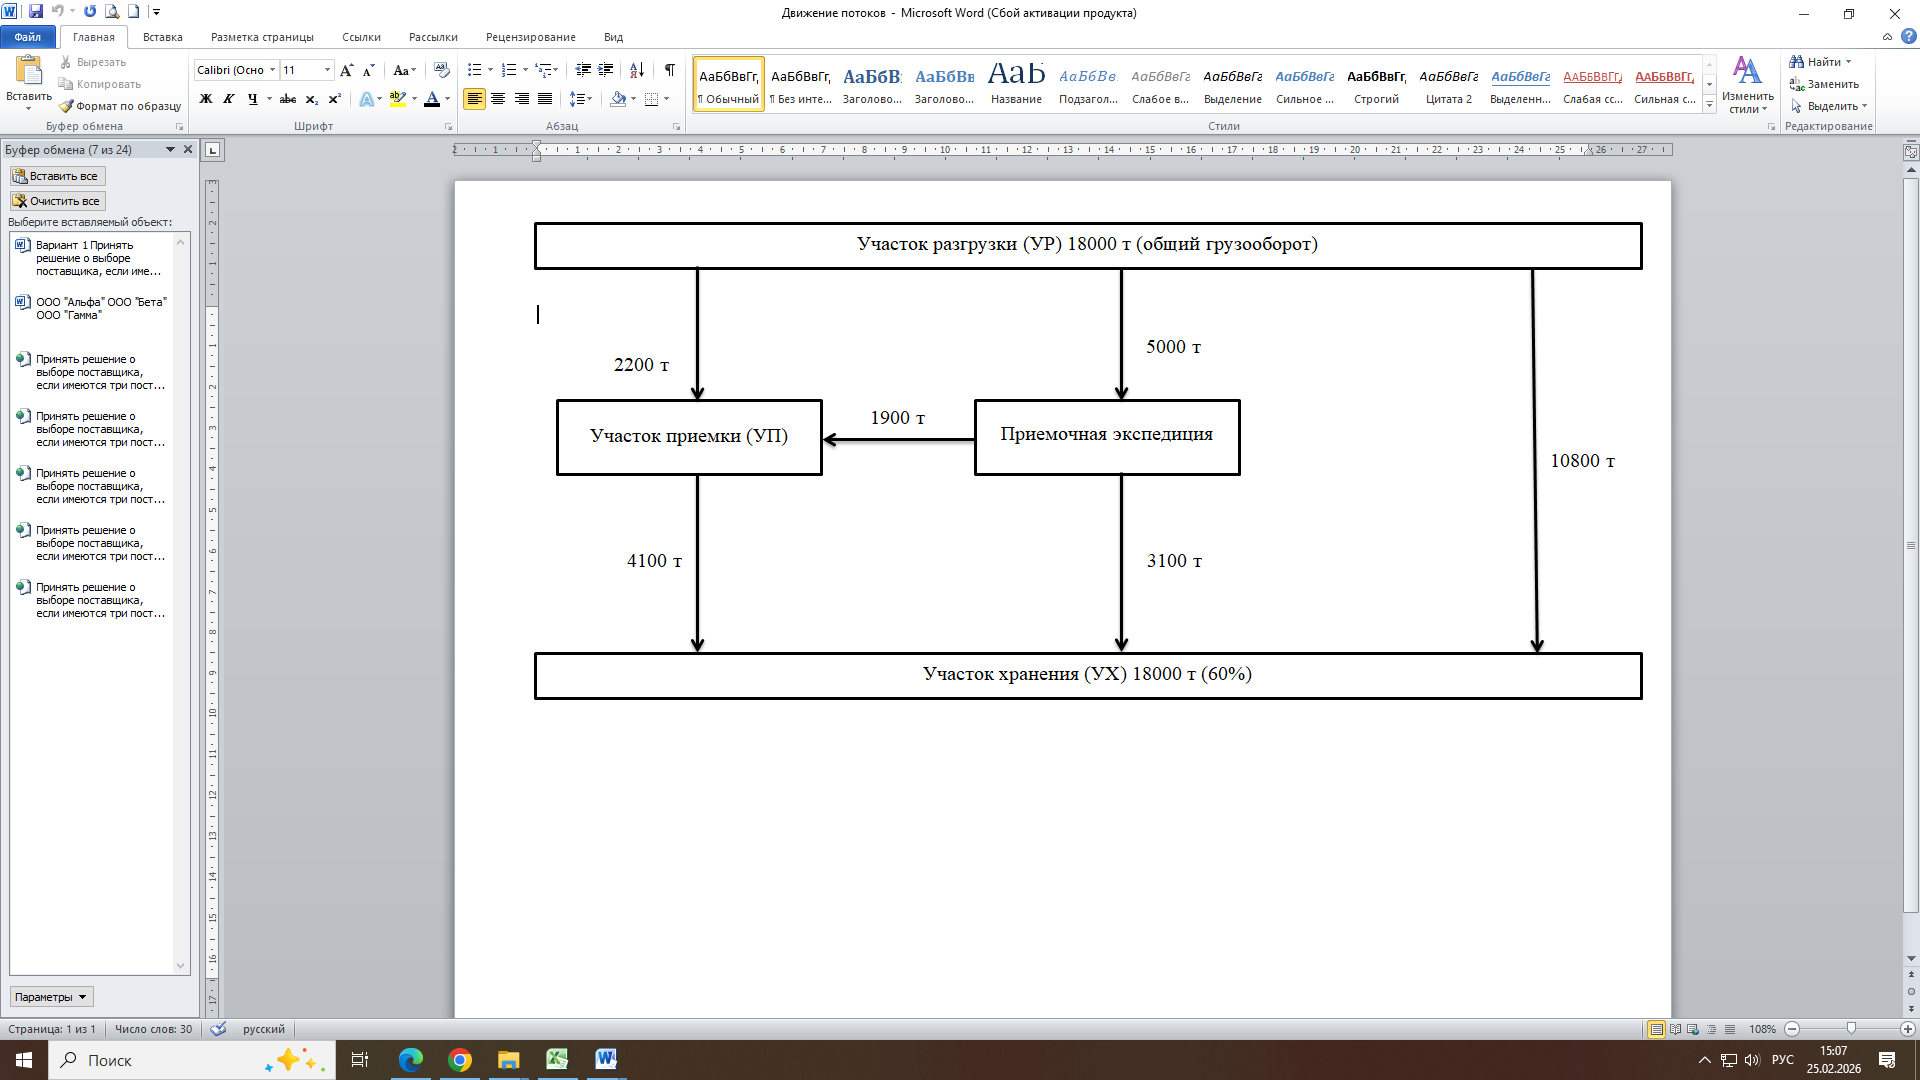Toggle bold formatting button
Image resolution: width=1920 pixels, height=1080 pixels.
point(206,99)
